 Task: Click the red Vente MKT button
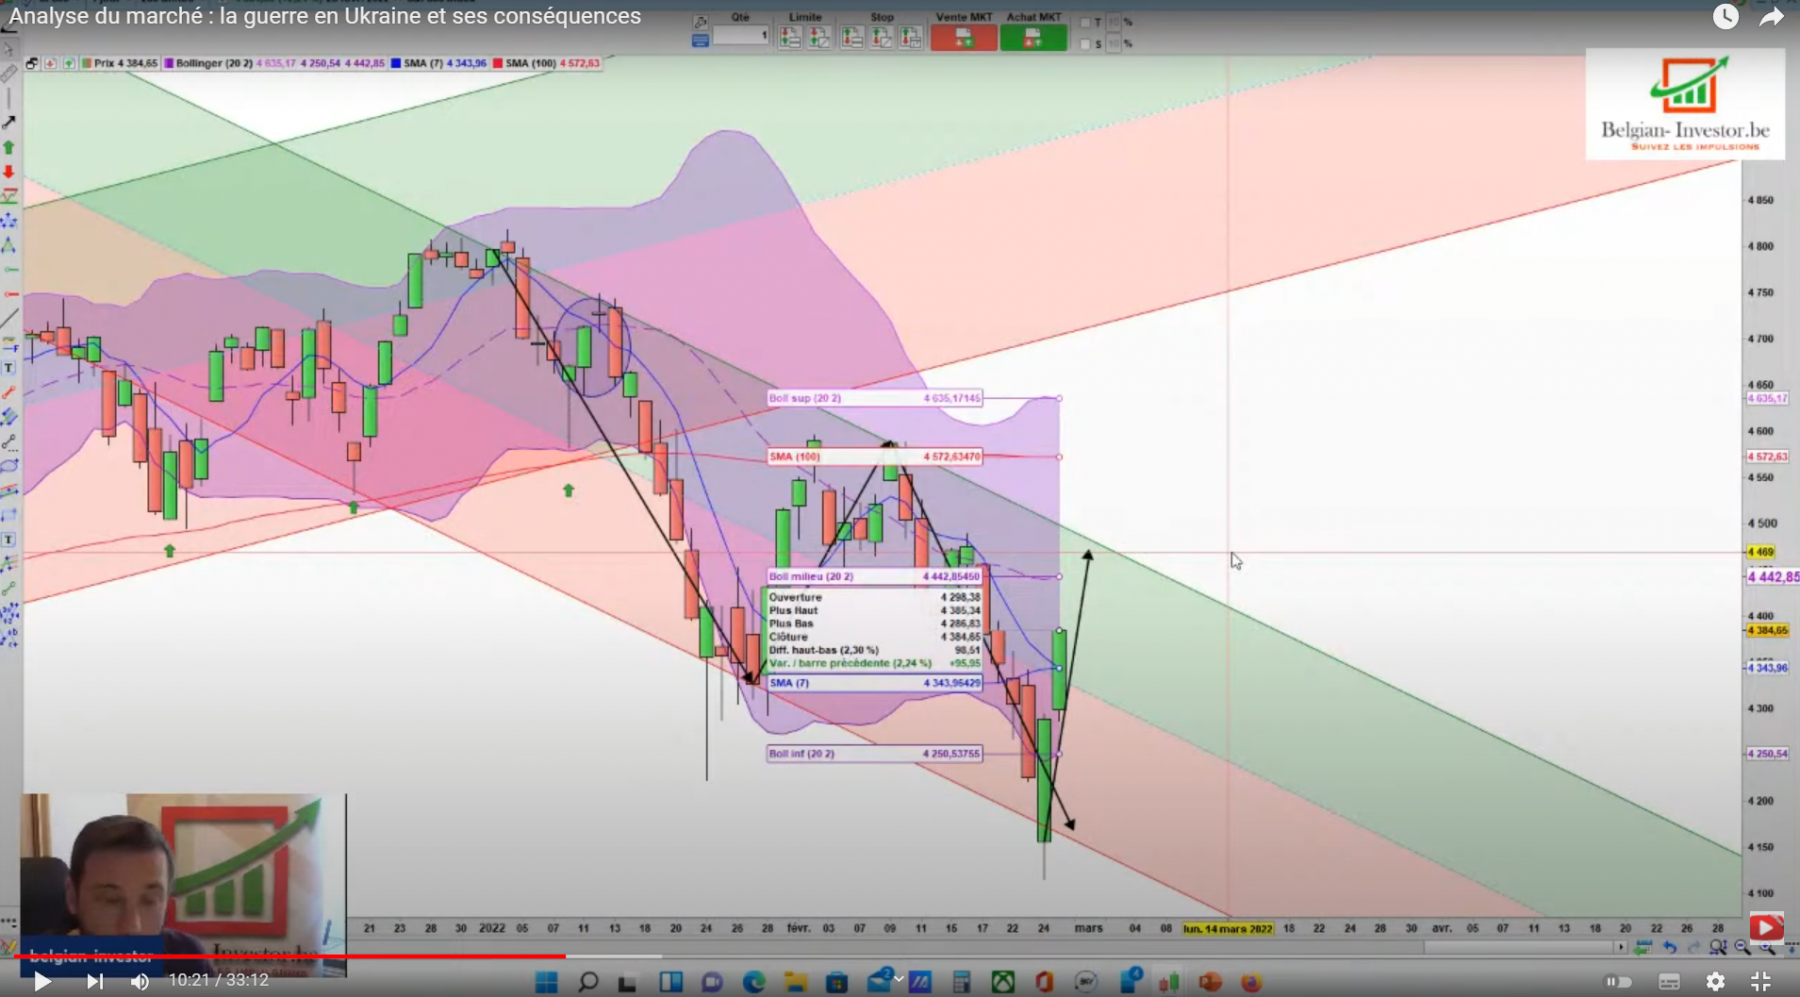click(963, 37)
